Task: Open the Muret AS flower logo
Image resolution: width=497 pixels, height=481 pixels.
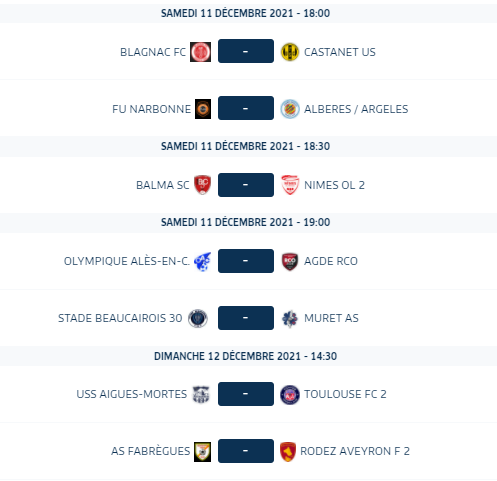Action: point(290,319)
